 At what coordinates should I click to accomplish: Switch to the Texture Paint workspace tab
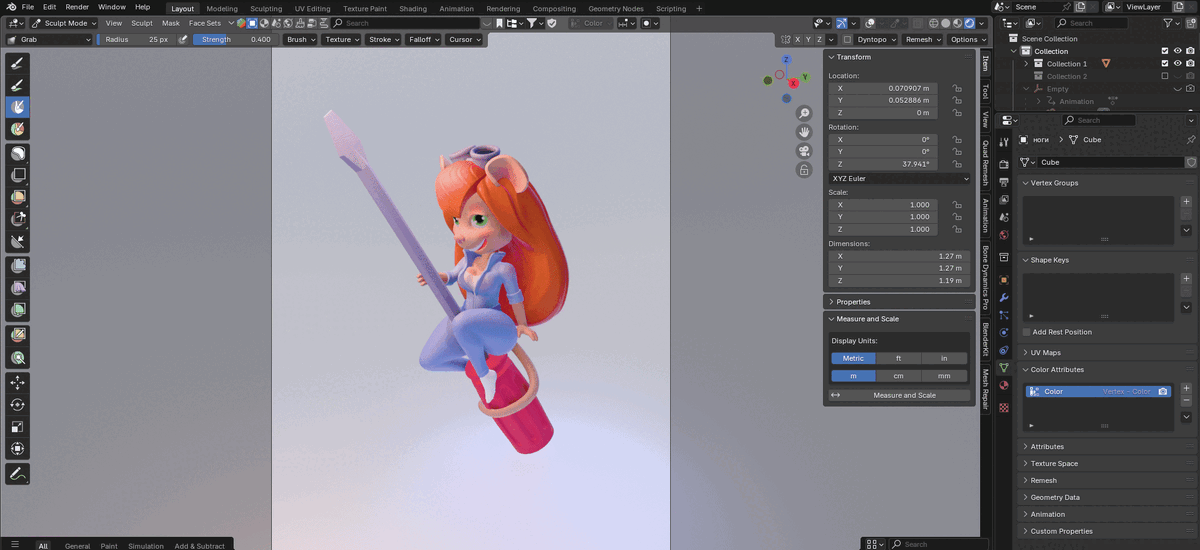click(364, 8)
